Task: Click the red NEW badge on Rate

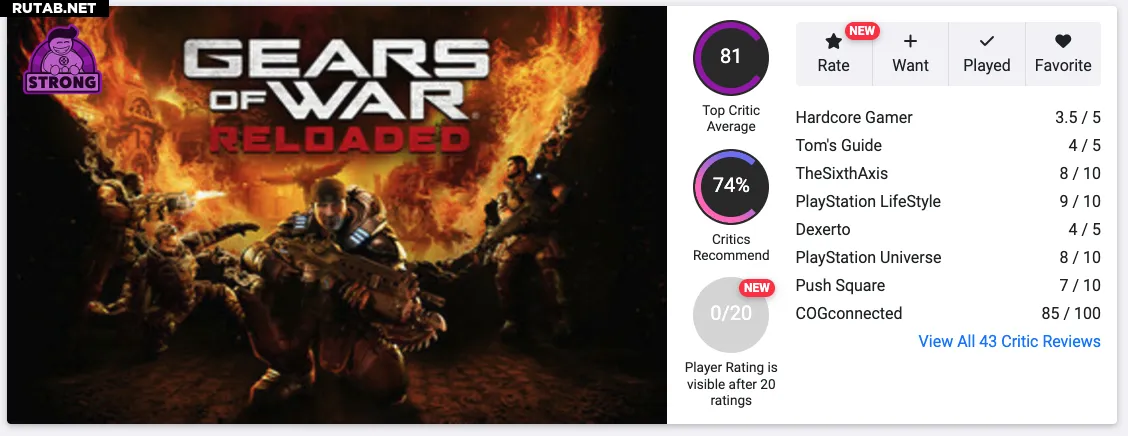Action: coord(862,30)
